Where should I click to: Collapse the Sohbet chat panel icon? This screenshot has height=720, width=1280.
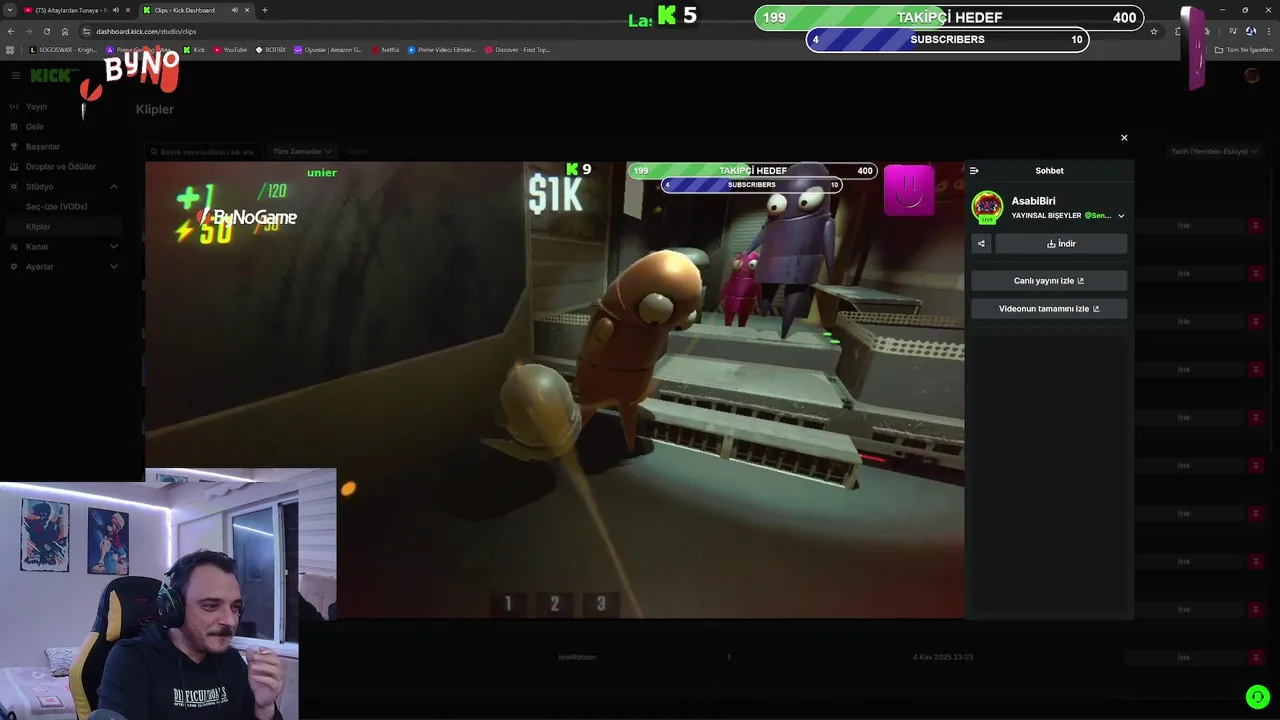pyautogui.click(x=974, y=171)
